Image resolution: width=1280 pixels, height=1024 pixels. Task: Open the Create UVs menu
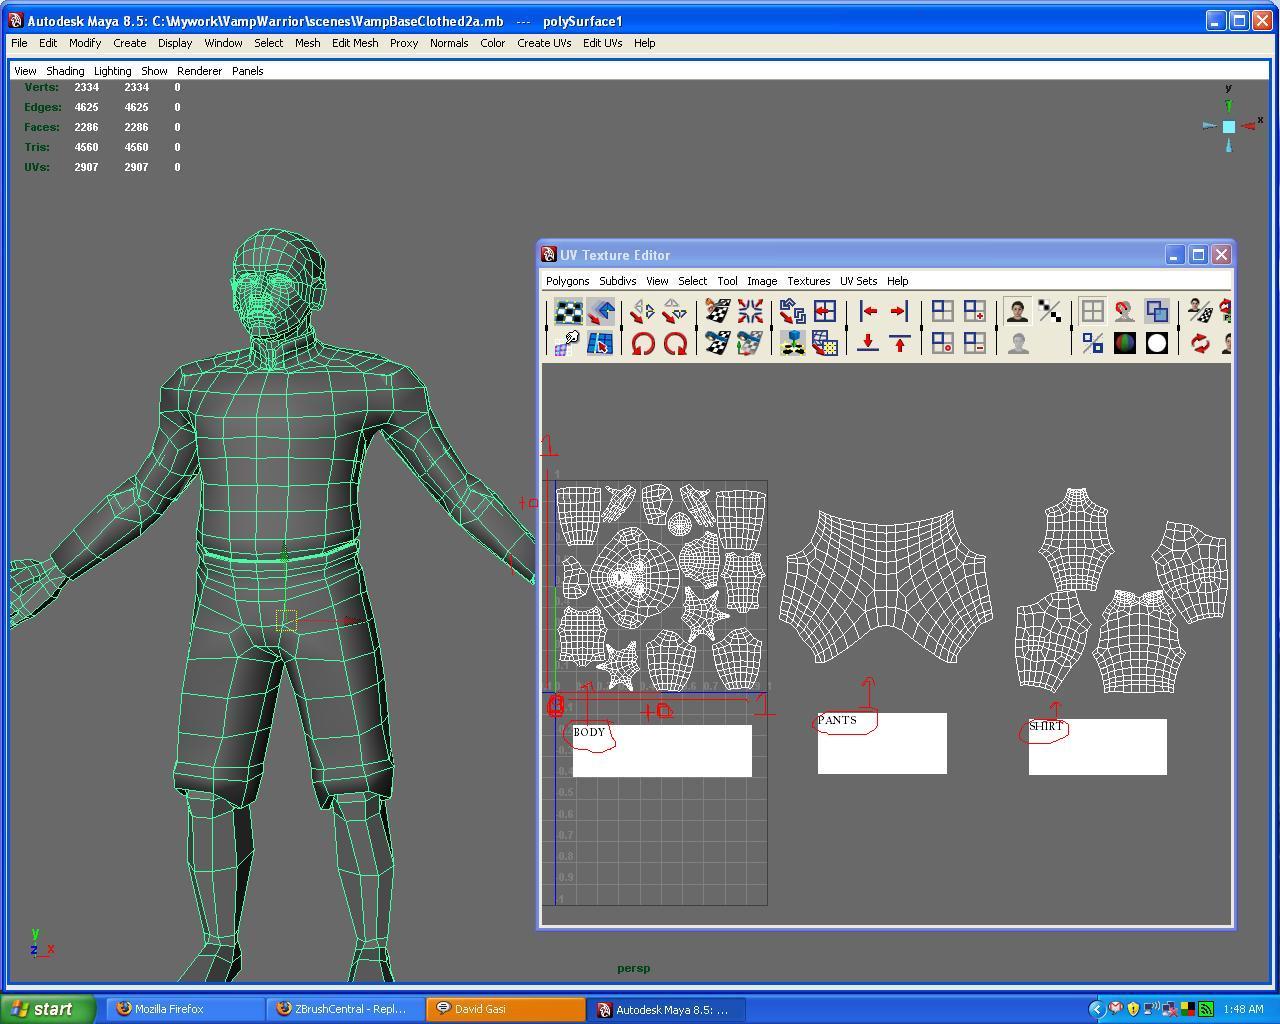click(544, 43)
